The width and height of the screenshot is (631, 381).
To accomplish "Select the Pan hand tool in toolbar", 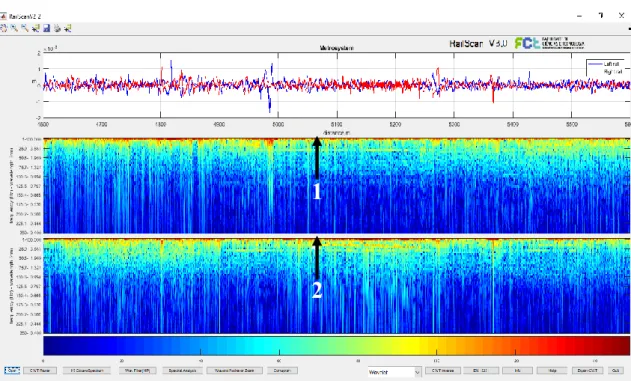I will 4,28.
